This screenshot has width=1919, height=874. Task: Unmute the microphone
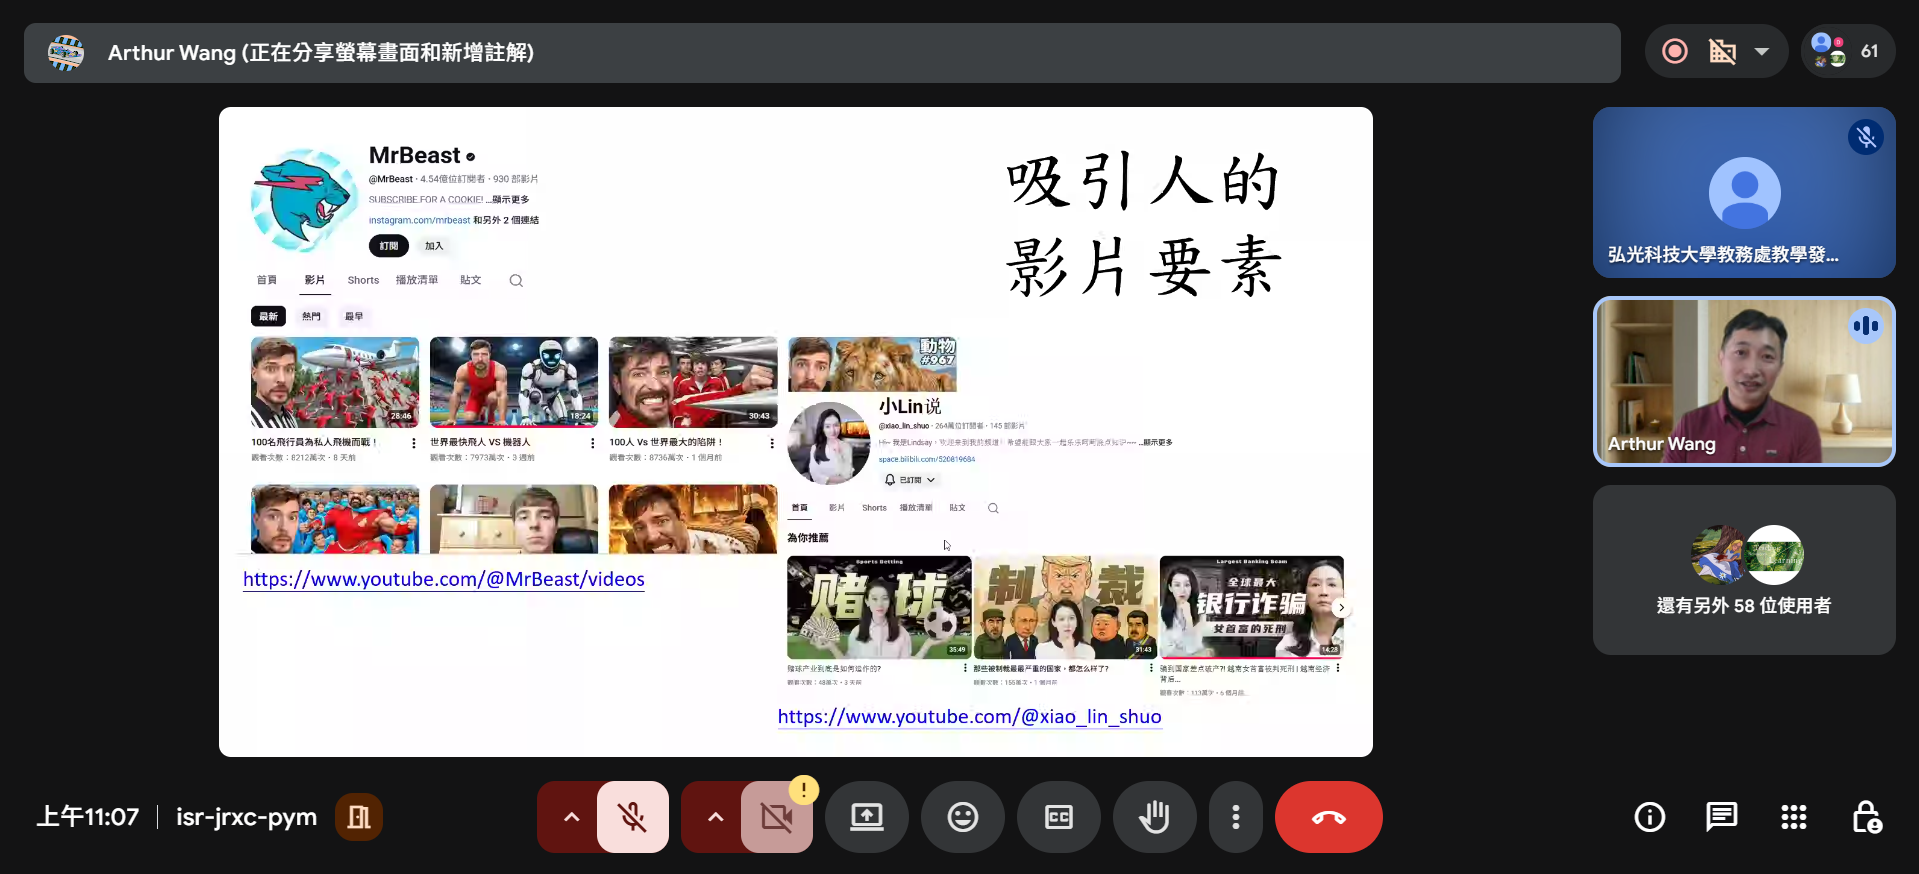coord(632,817)
